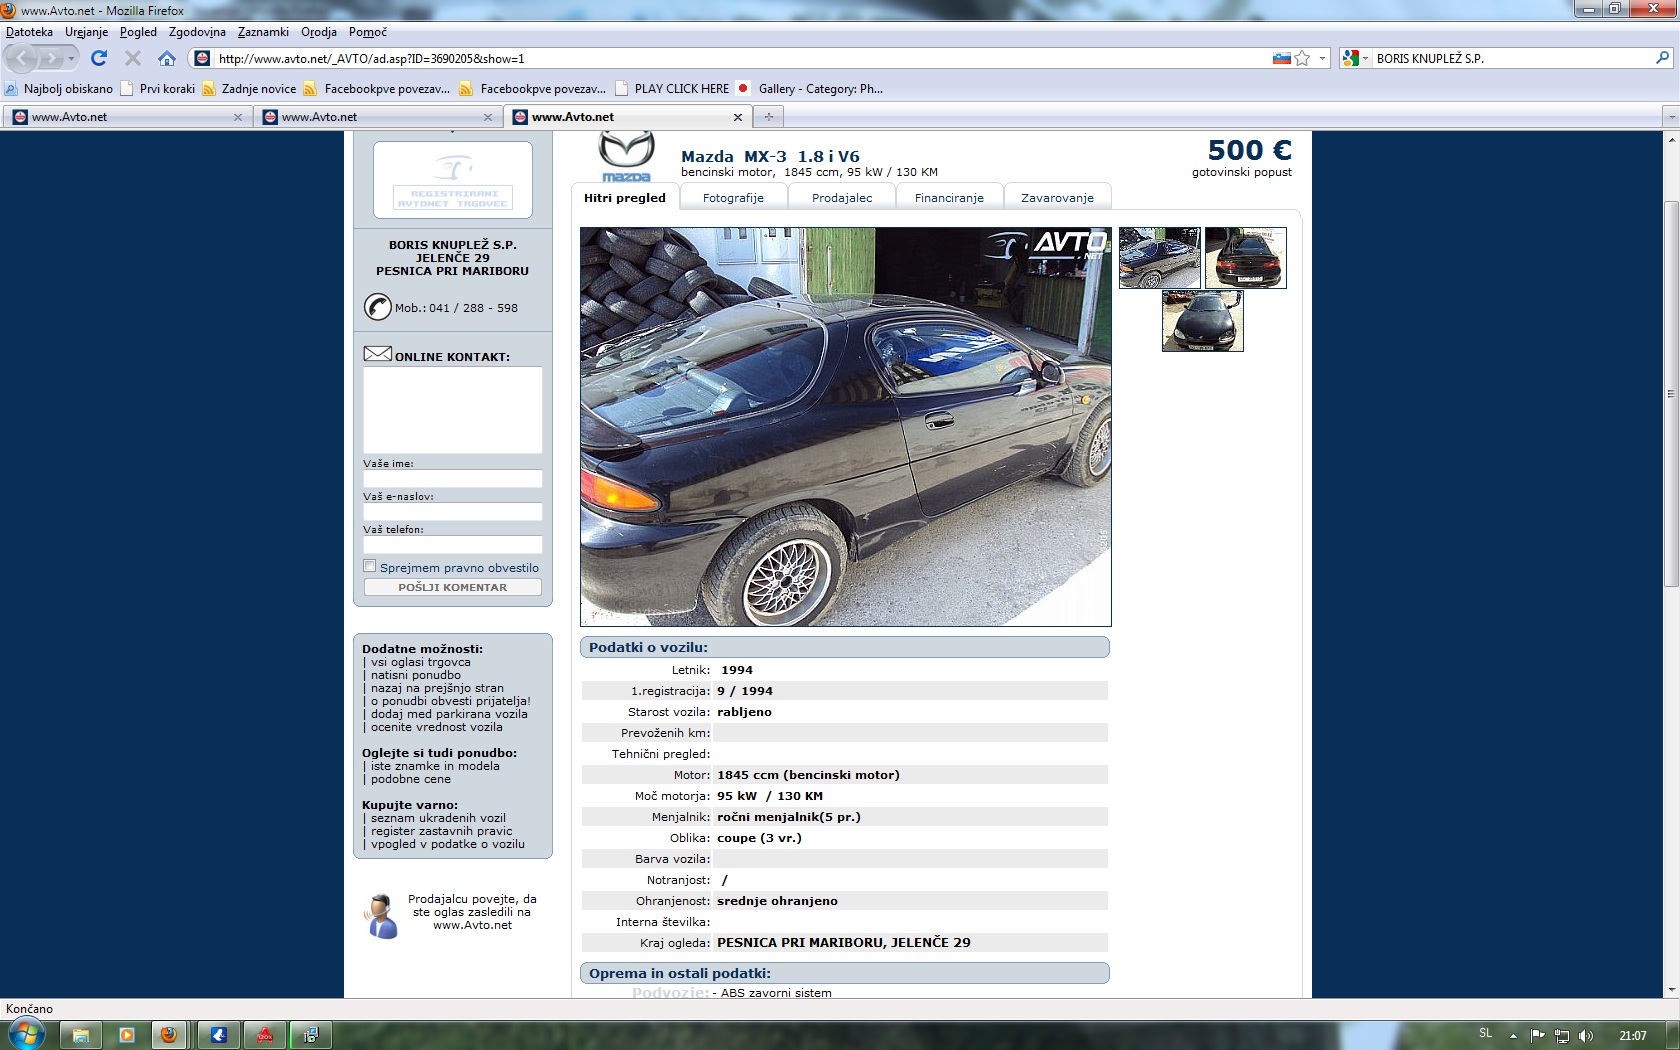Image resolution: width=1680 pixels, height=1050 pixels.
Task: Open the Zadnje novice feed bookmark
Action: pyautogui.click(x=250, y=88)
